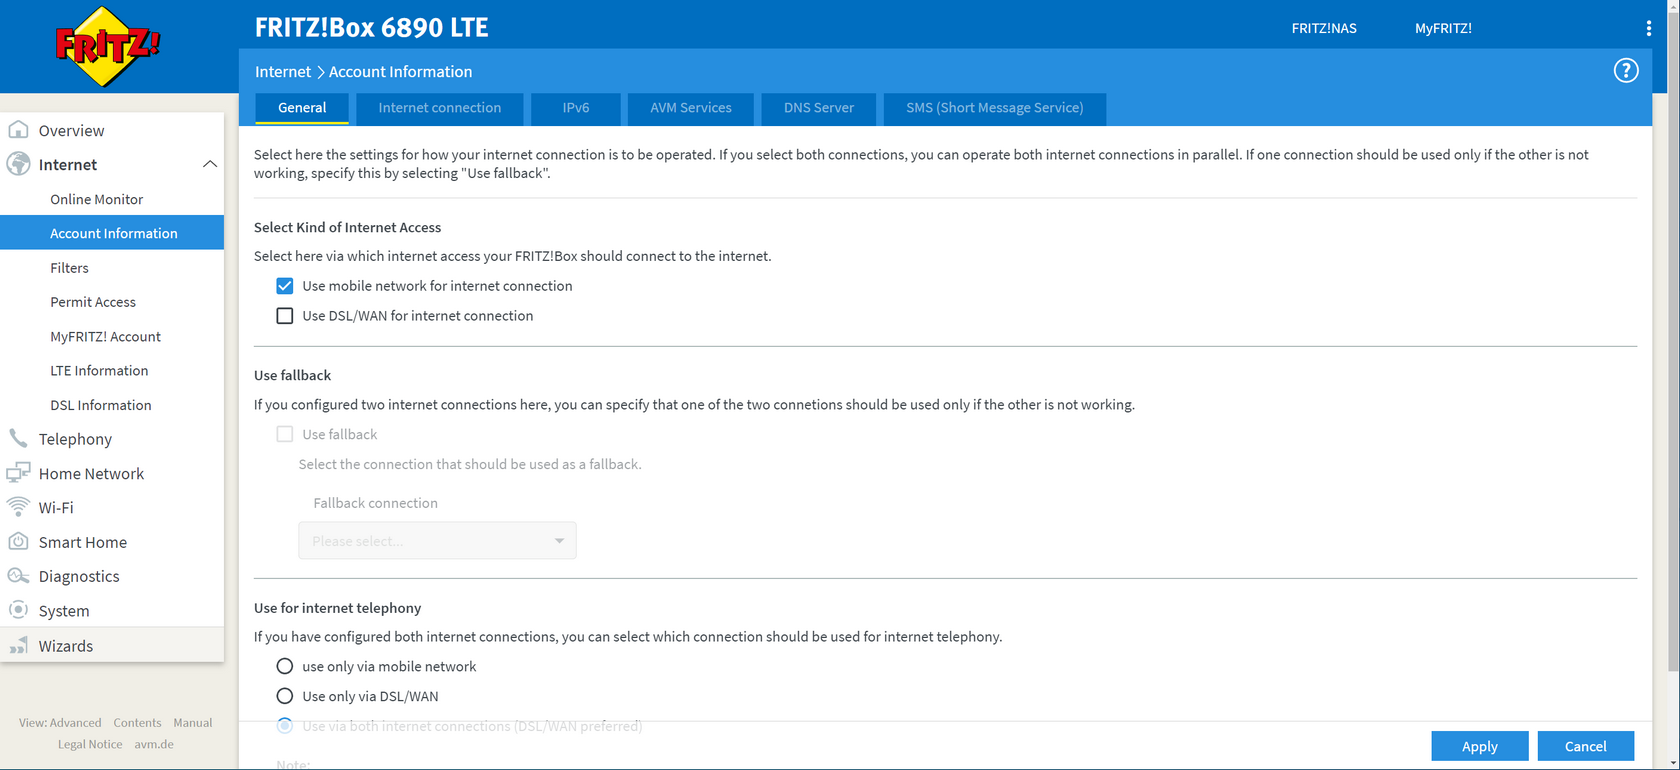Image resolution: width=1680 pixels, height=770 pixels.
Task: Click the Telephony handset icon
Action: pyautogui.click(x=18, y=438)
